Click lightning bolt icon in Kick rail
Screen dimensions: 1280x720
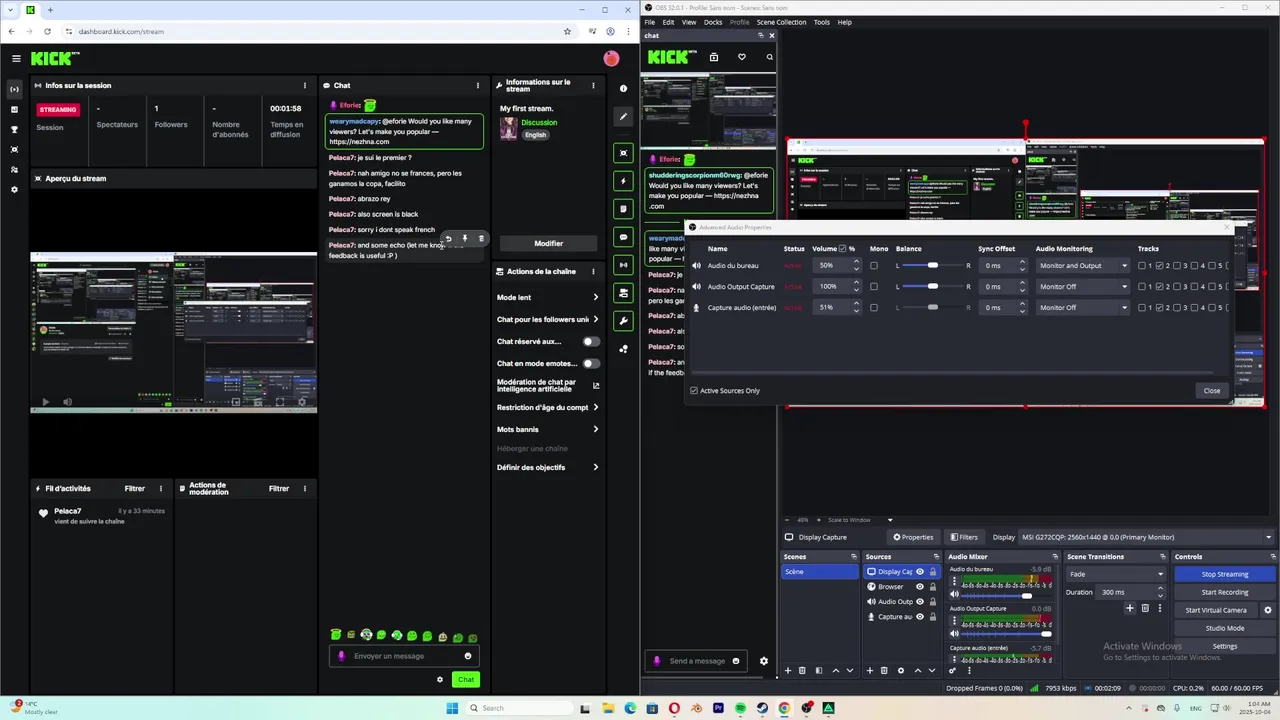click(x=623, y=181)
